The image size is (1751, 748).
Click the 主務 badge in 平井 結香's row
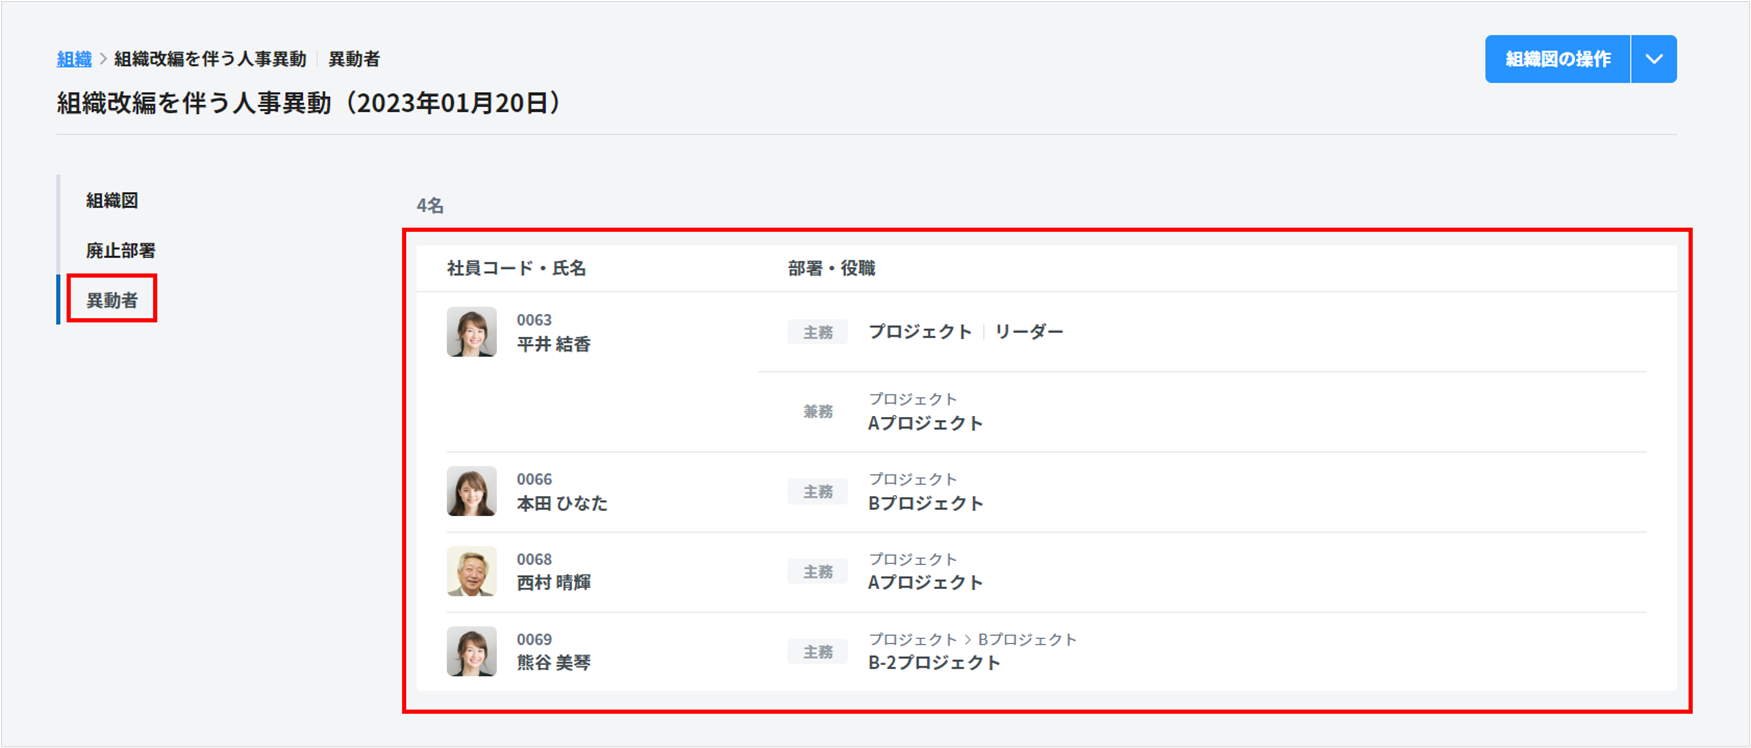(817, 332)
